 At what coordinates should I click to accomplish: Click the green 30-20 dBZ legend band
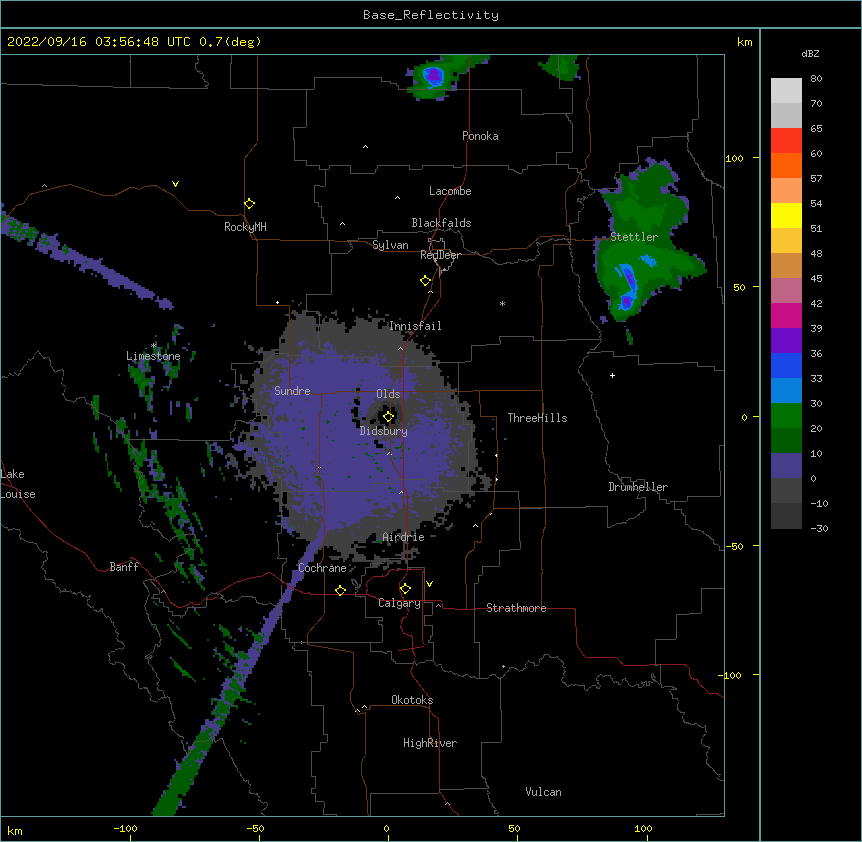786,416
